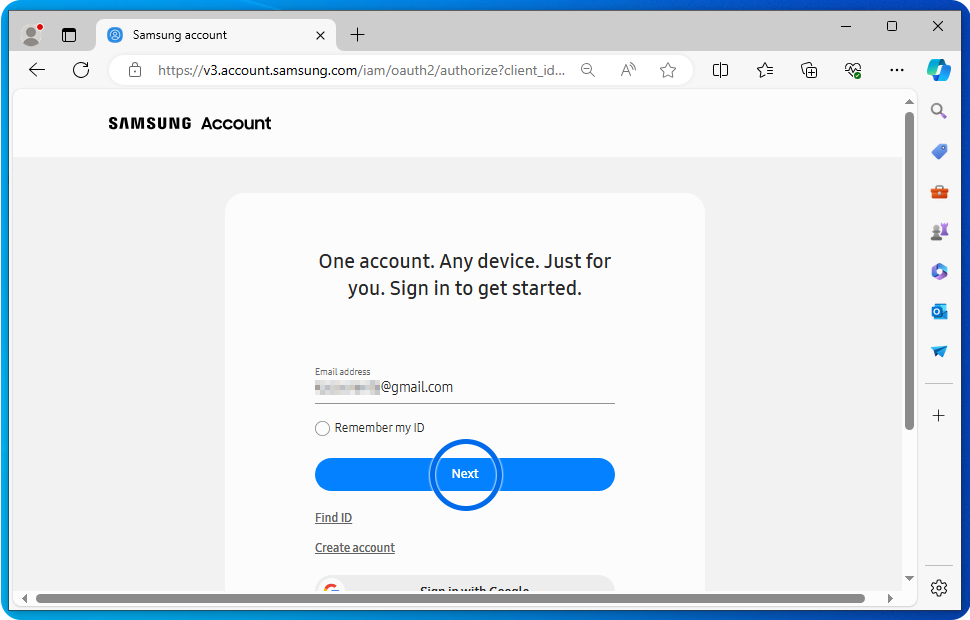Launch Copilot from the toolbar
Viewport: 970px width, 620px height.
[x=938, y=70]
